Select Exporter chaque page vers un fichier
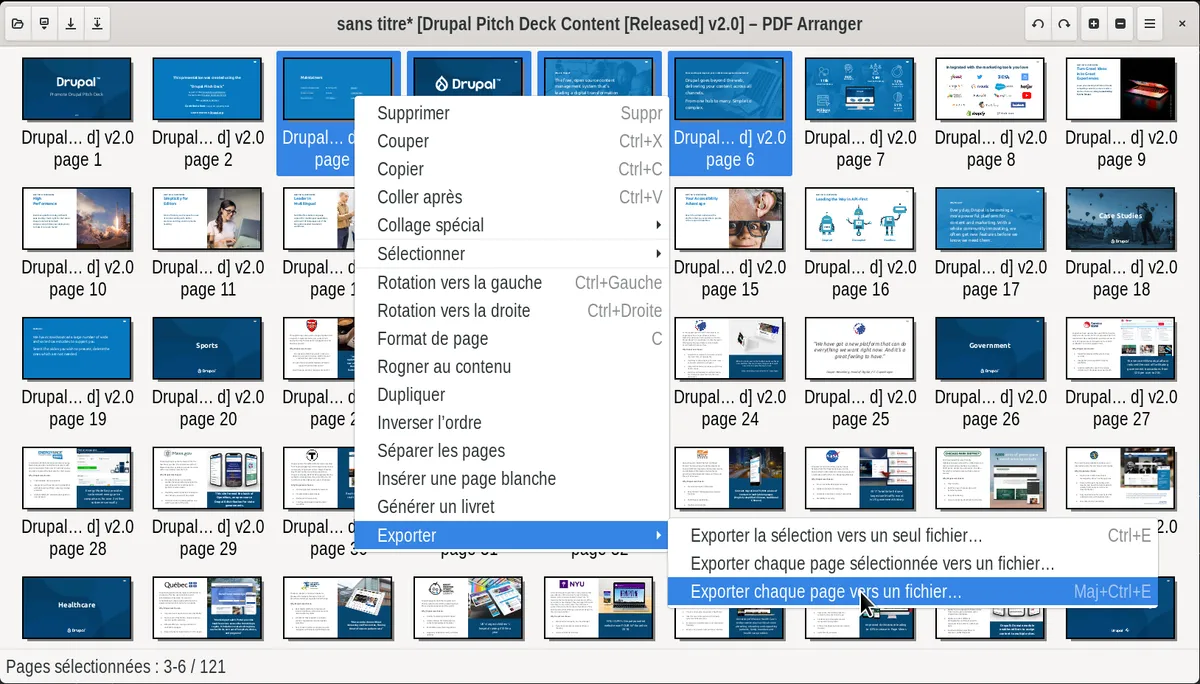The height and width of the screenshot is (684, 1200). click(x=913, y=592)
